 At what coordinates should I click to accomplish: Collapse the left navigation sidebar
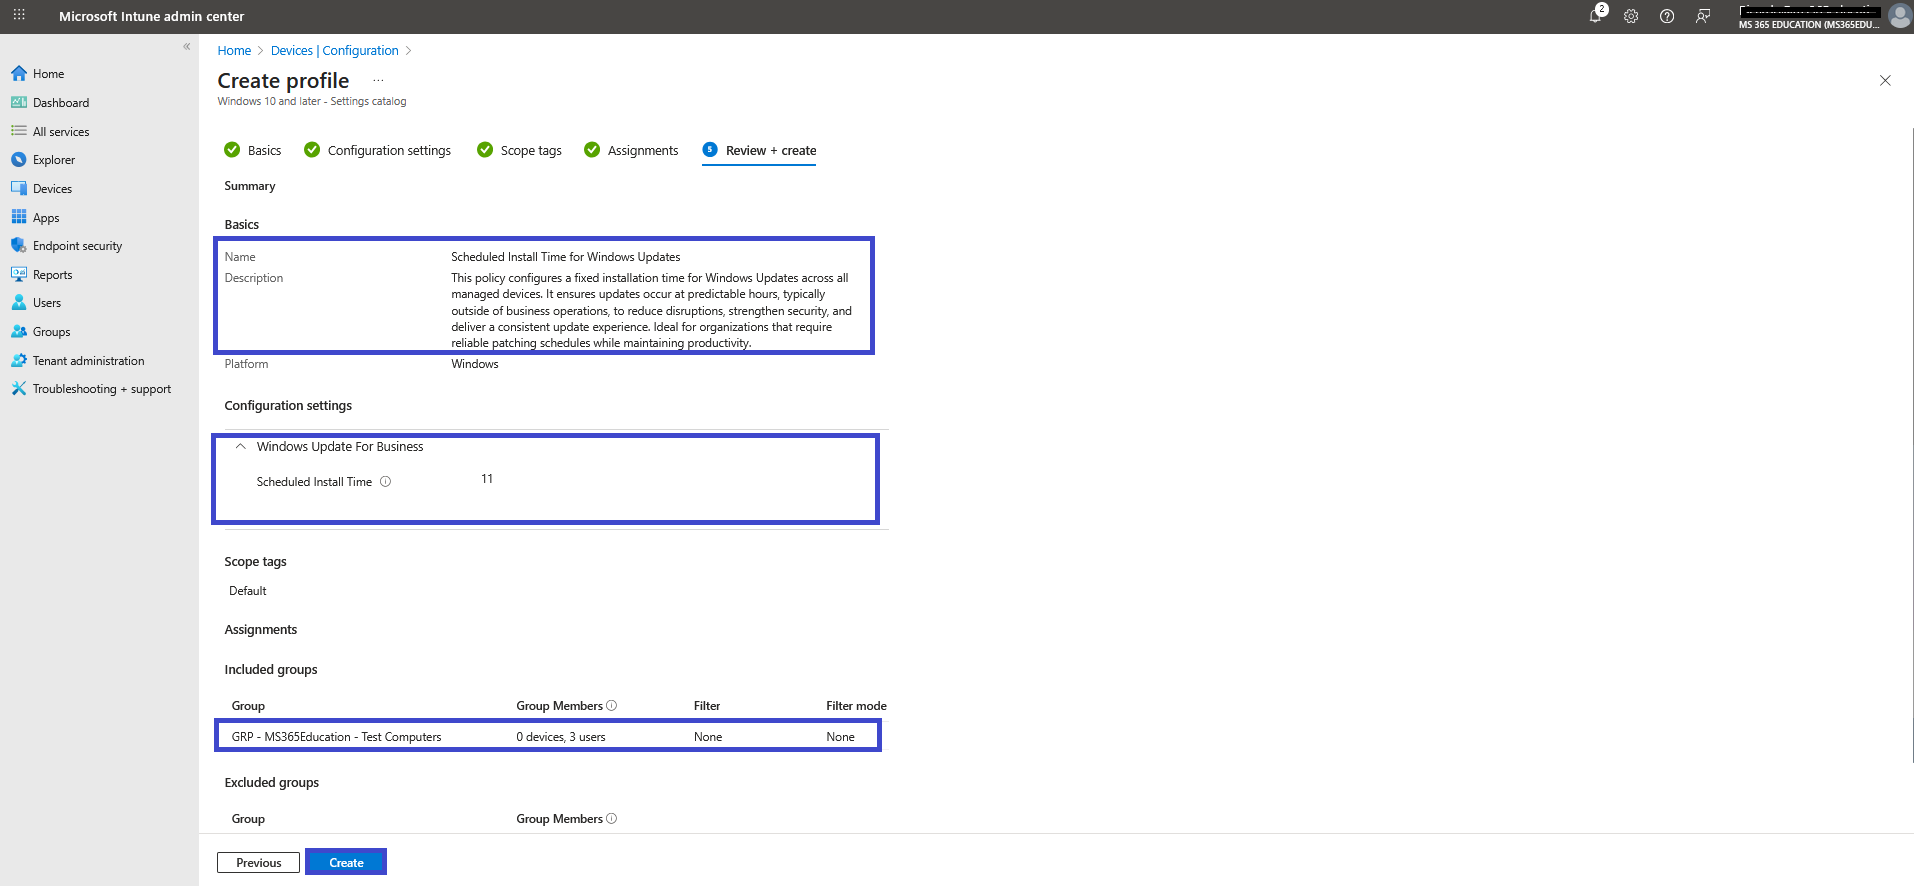point(187,46)
